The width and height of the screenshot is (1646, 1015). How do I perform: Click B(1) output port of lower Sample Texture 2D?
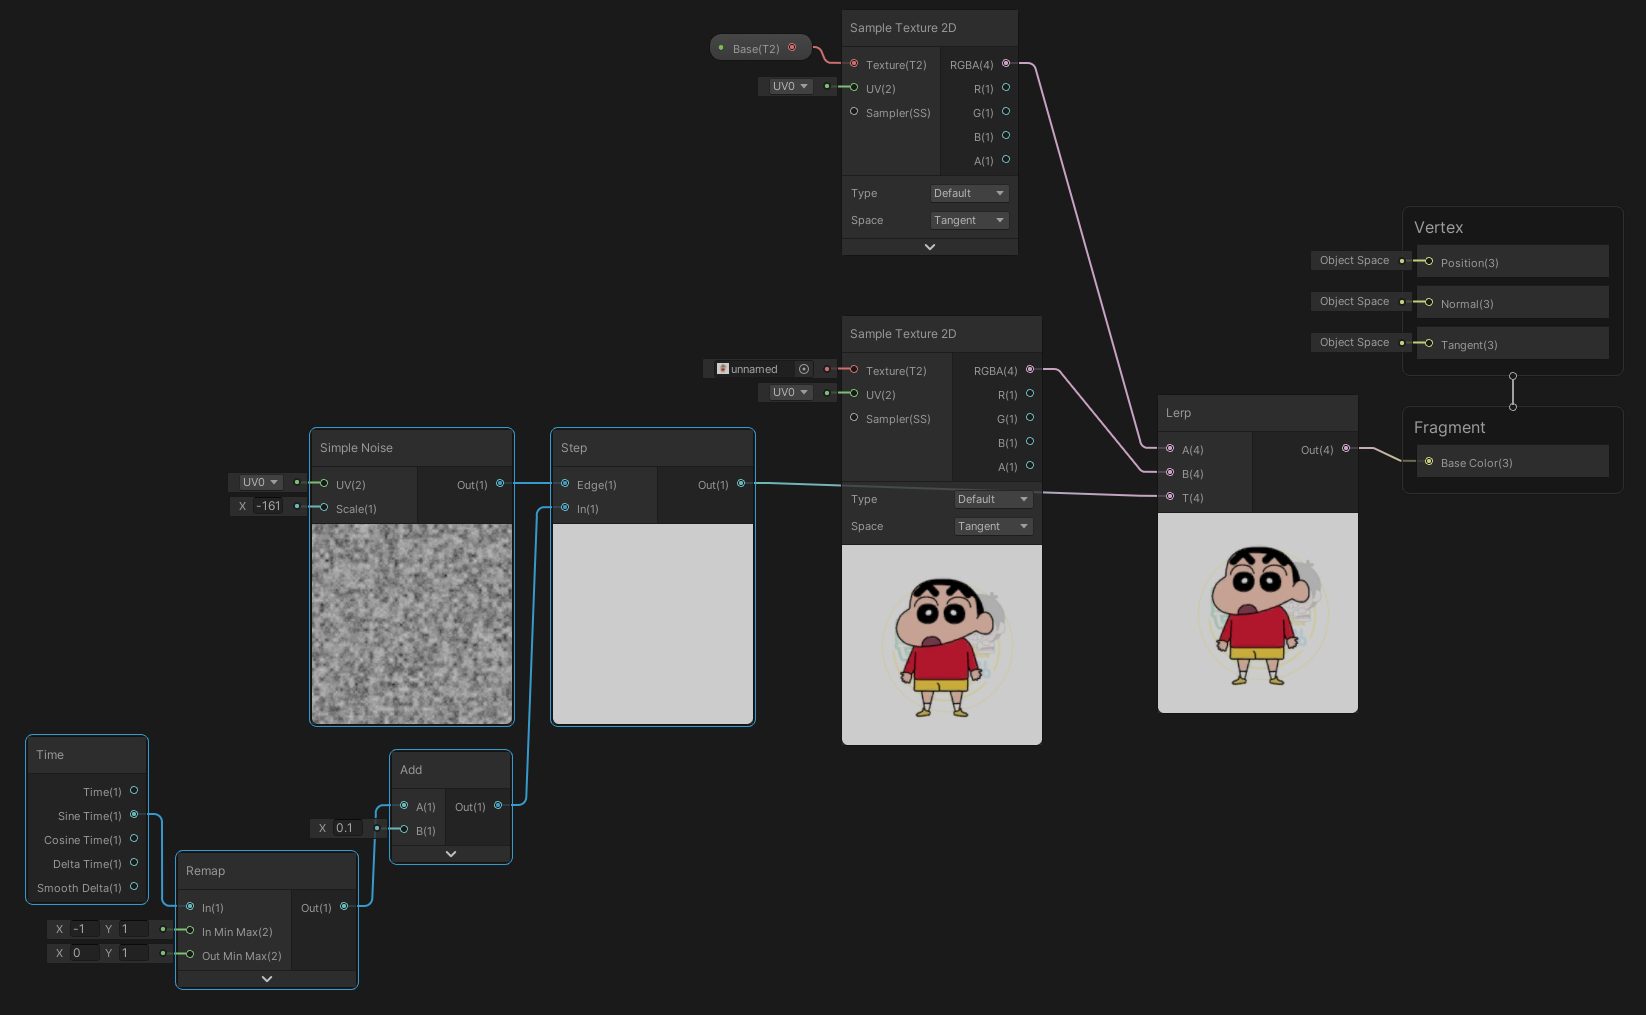point(1030,442)
